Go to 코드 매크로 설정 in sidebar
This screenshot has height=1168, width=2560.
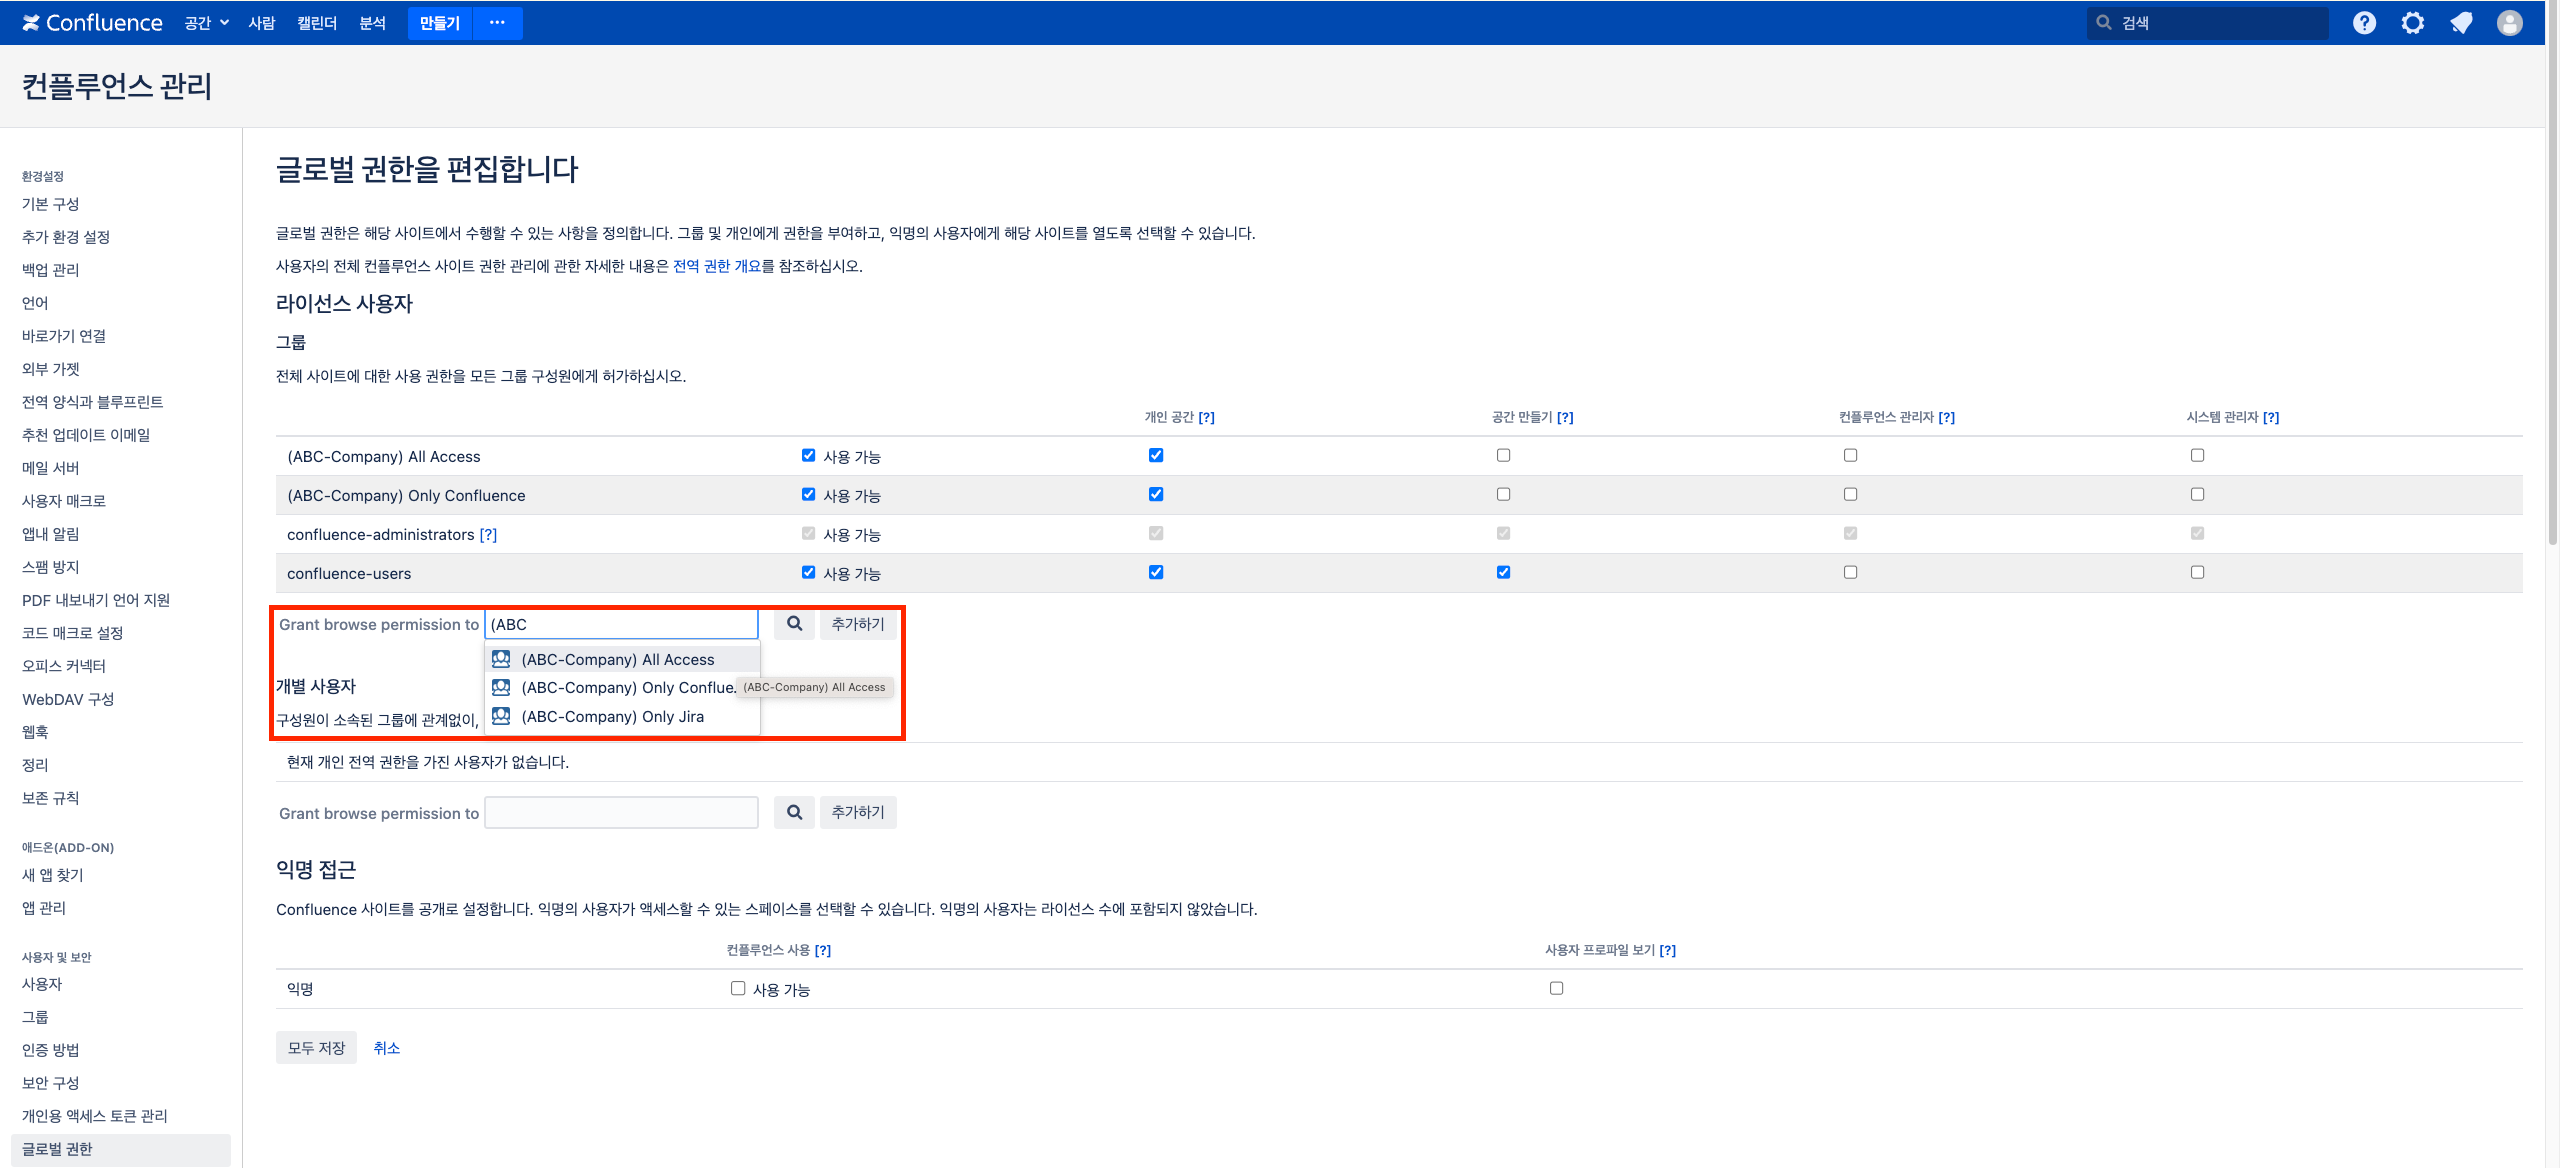click(73, 633)
